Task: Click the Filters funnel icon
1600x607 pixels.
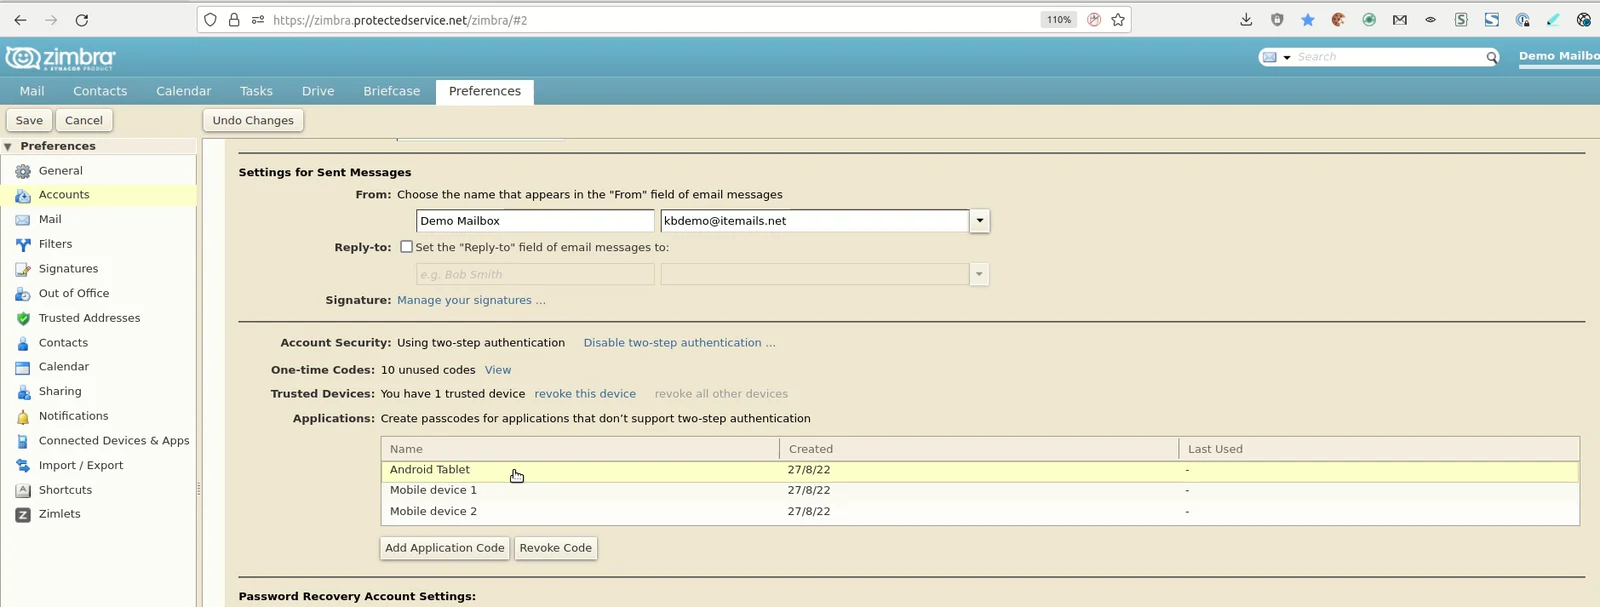Action: [23, 244]
